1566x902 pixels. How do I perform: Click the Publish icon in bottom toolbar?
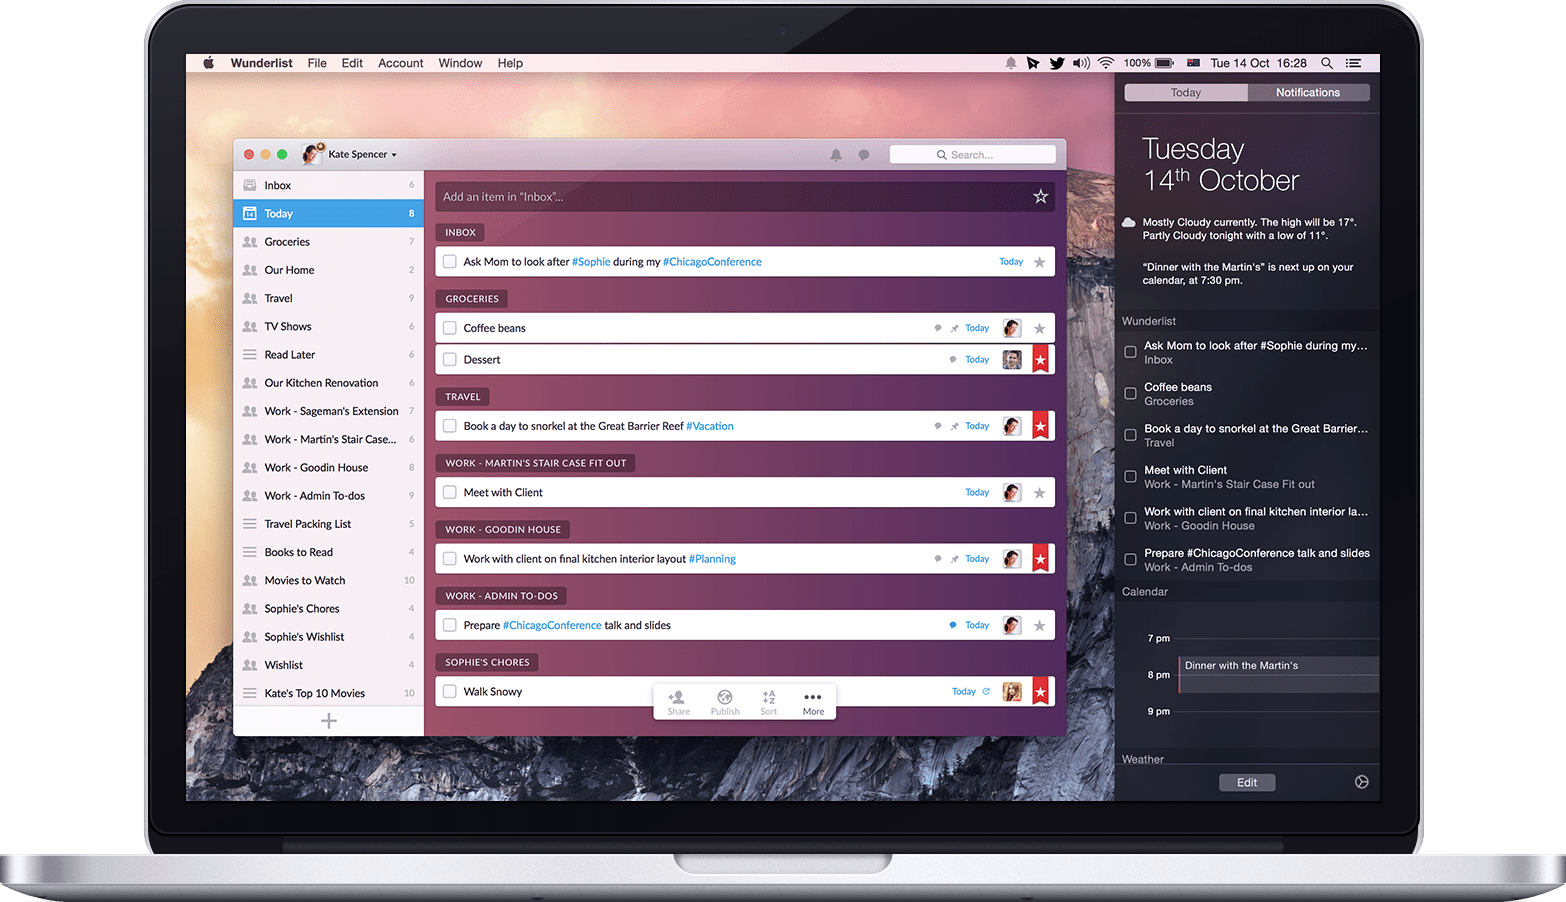tap(725, 702)
